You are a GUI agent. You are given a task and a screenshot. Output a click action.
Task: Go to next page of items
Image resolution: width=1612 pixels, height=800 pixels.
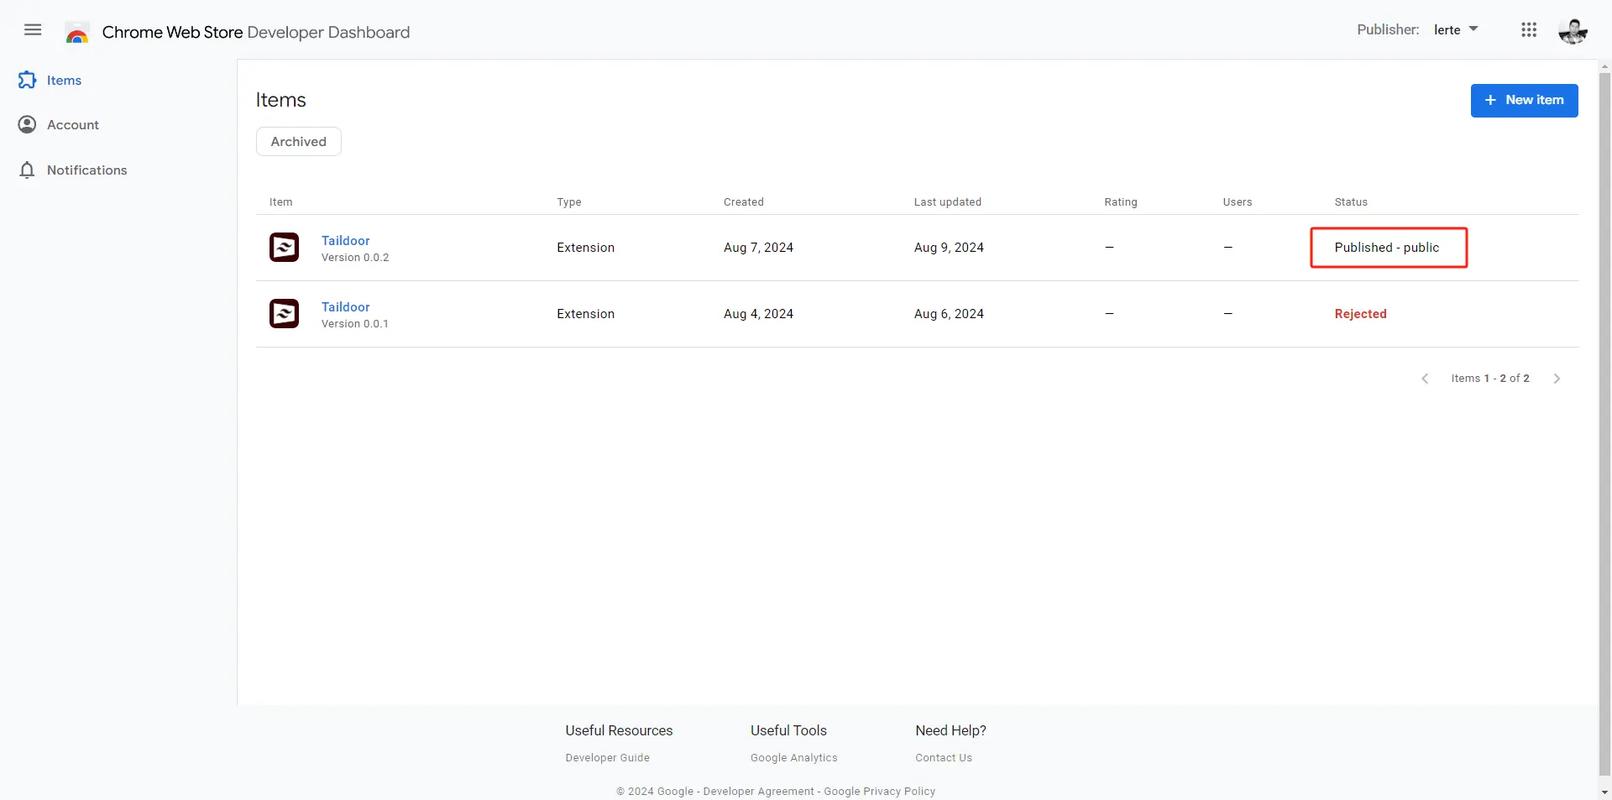click(x=1556, y=378)
